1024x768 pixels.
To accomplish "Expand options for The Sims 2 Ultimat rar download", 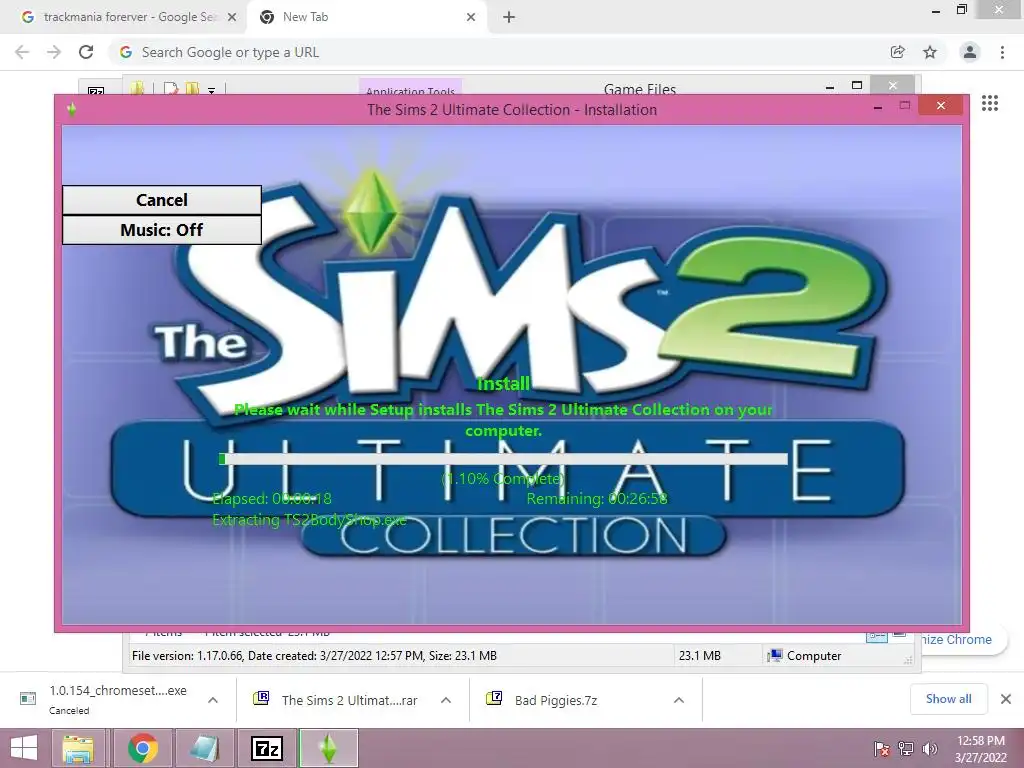I will tap(446, 700).
